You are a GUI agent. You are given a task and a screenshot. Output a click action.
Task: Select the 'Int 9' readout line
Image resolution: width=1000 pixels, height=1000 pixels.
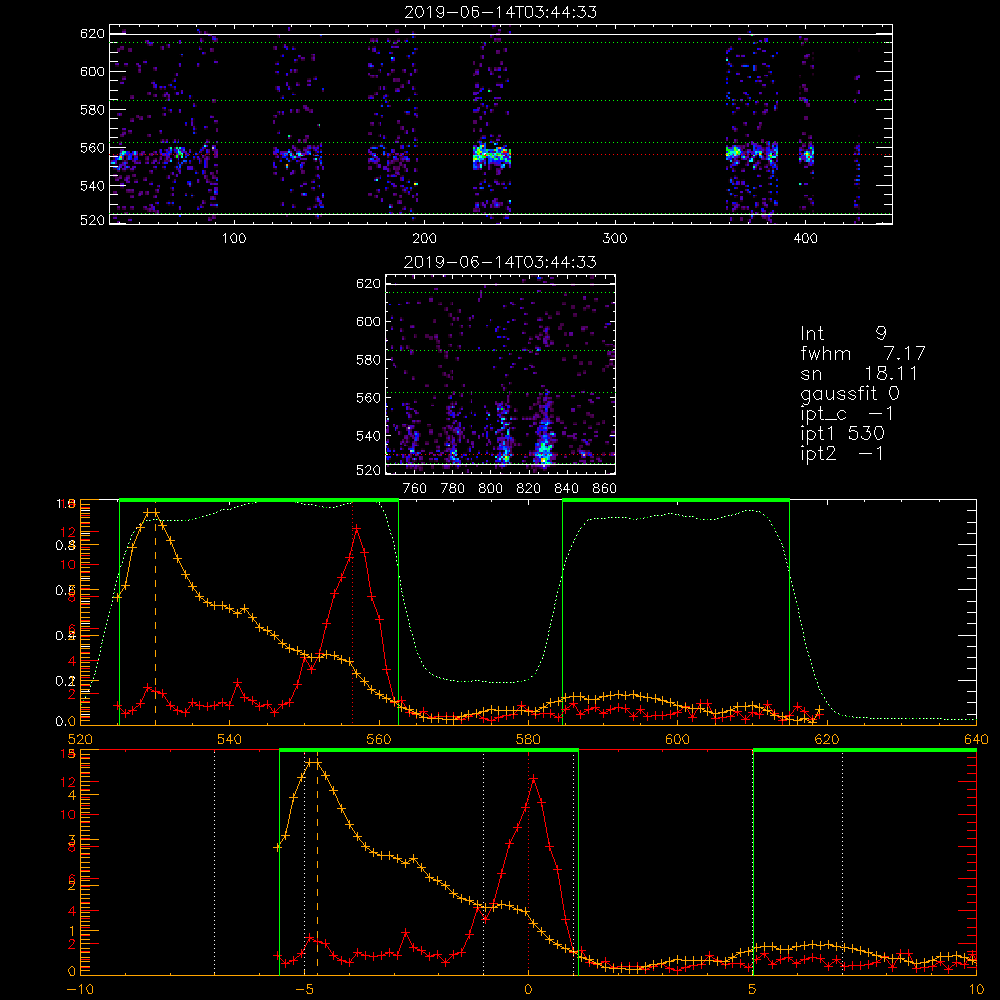point(843,333)
